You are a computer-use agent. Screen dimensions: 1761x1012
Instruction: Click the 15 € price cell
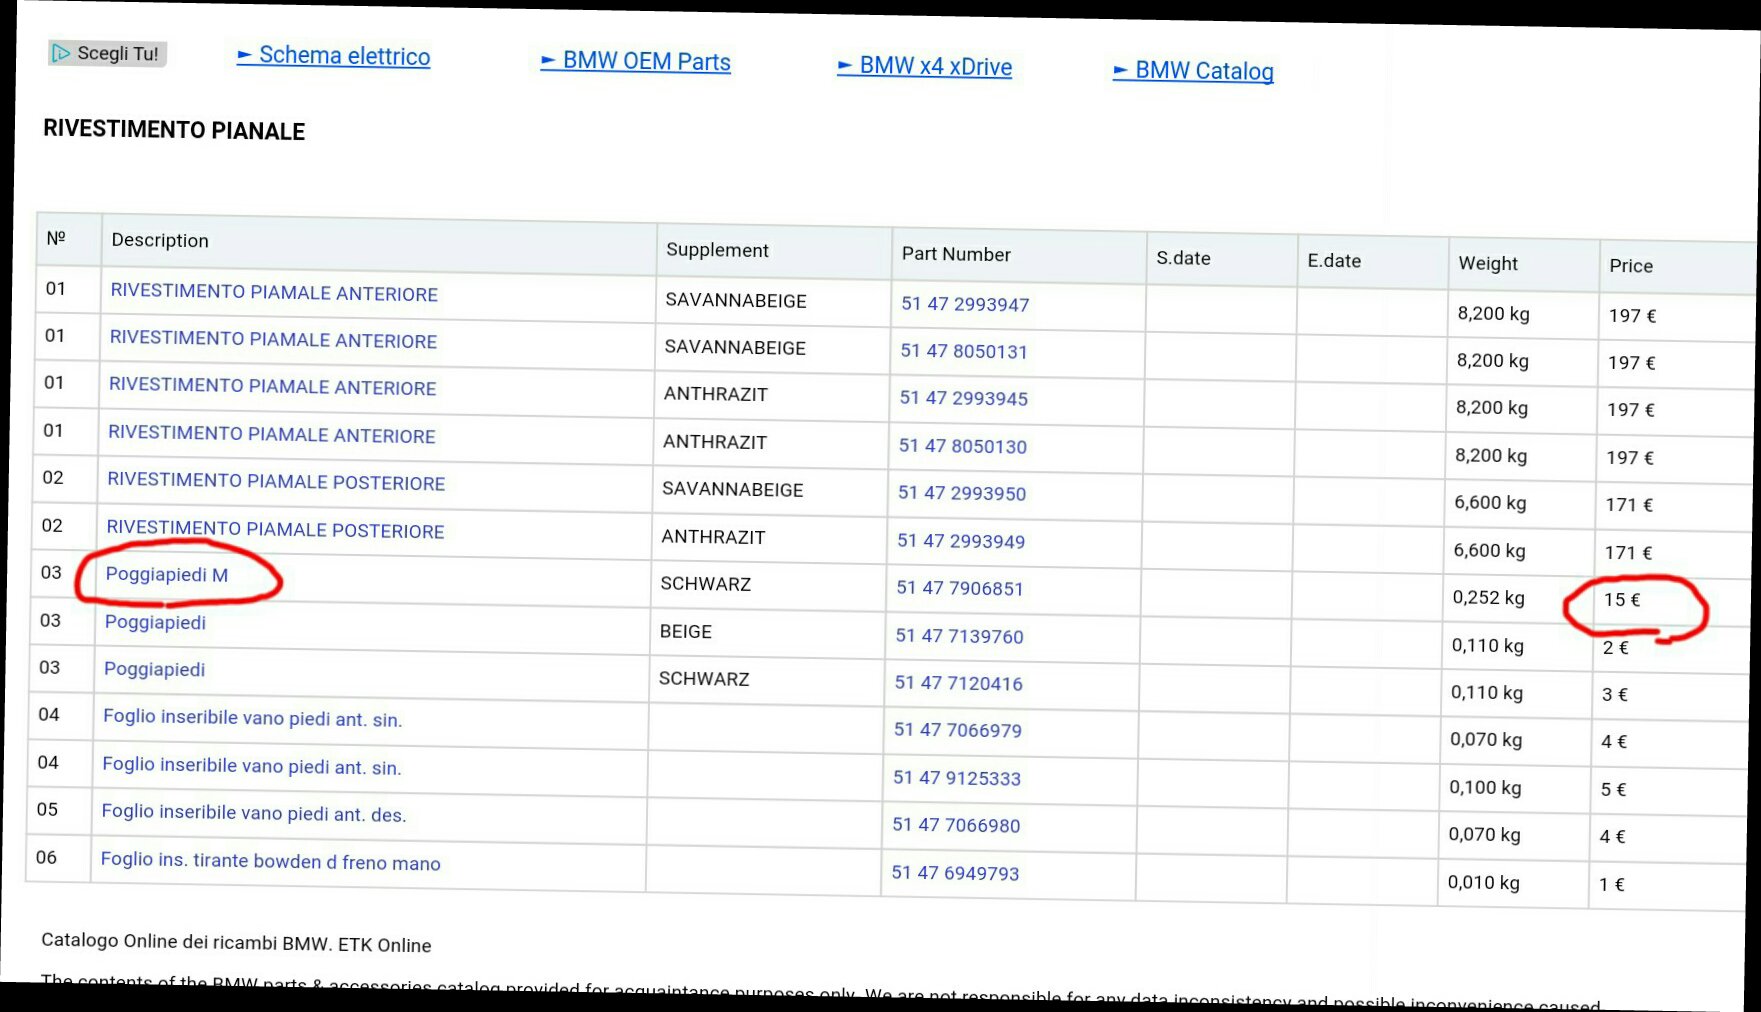coord(1622,600)
